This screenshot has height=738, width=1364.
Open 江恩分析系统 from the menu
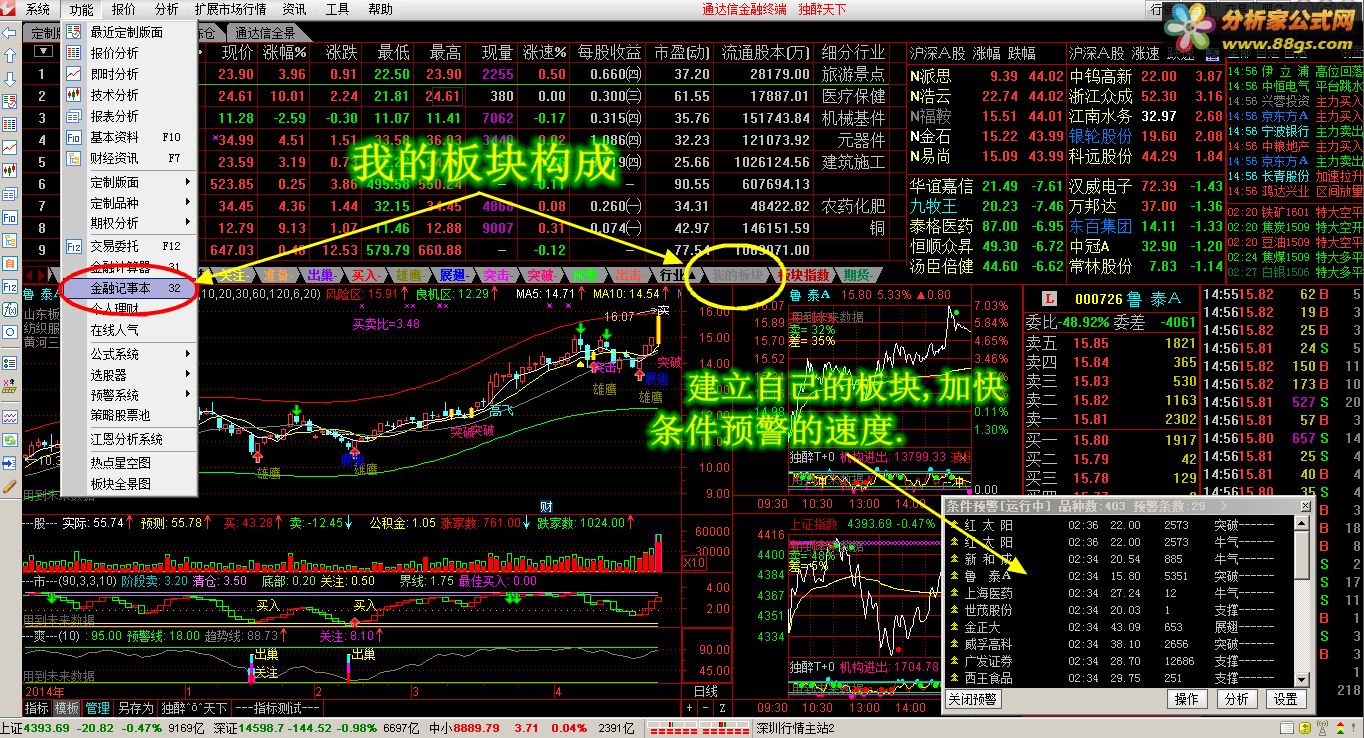pyautogui.click(x=129, y=439)
